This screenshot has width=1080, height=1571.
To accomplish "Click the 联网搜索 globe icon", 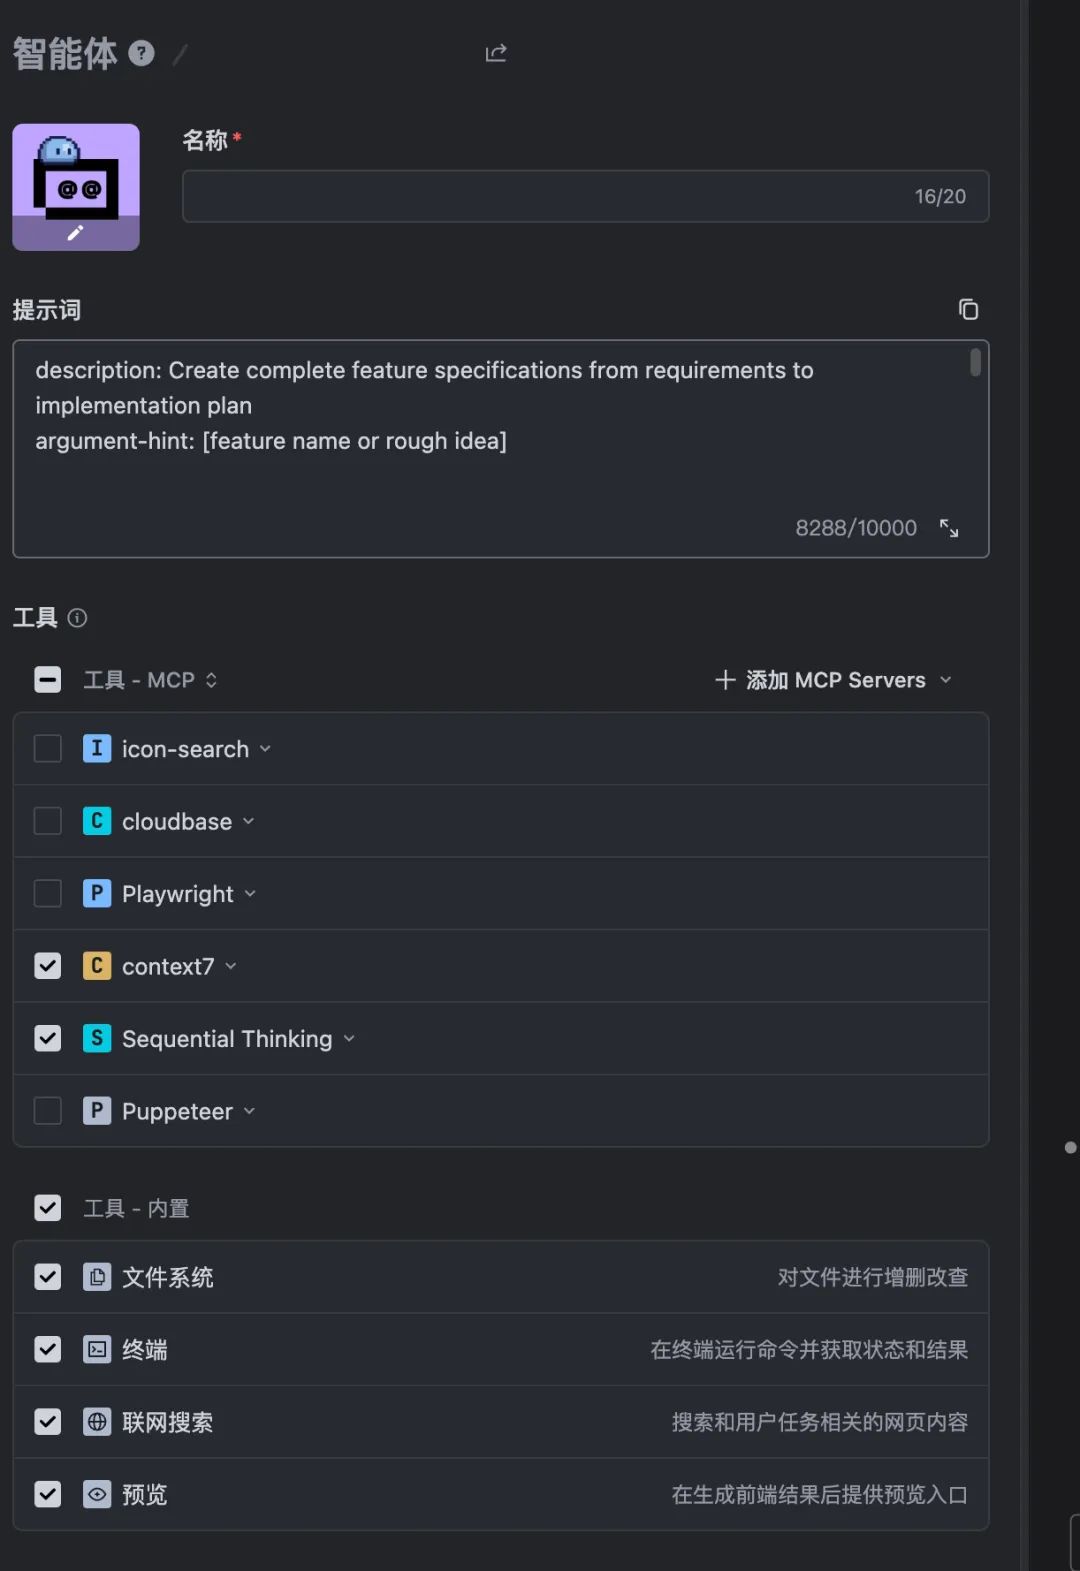I will click(97, 1422).
